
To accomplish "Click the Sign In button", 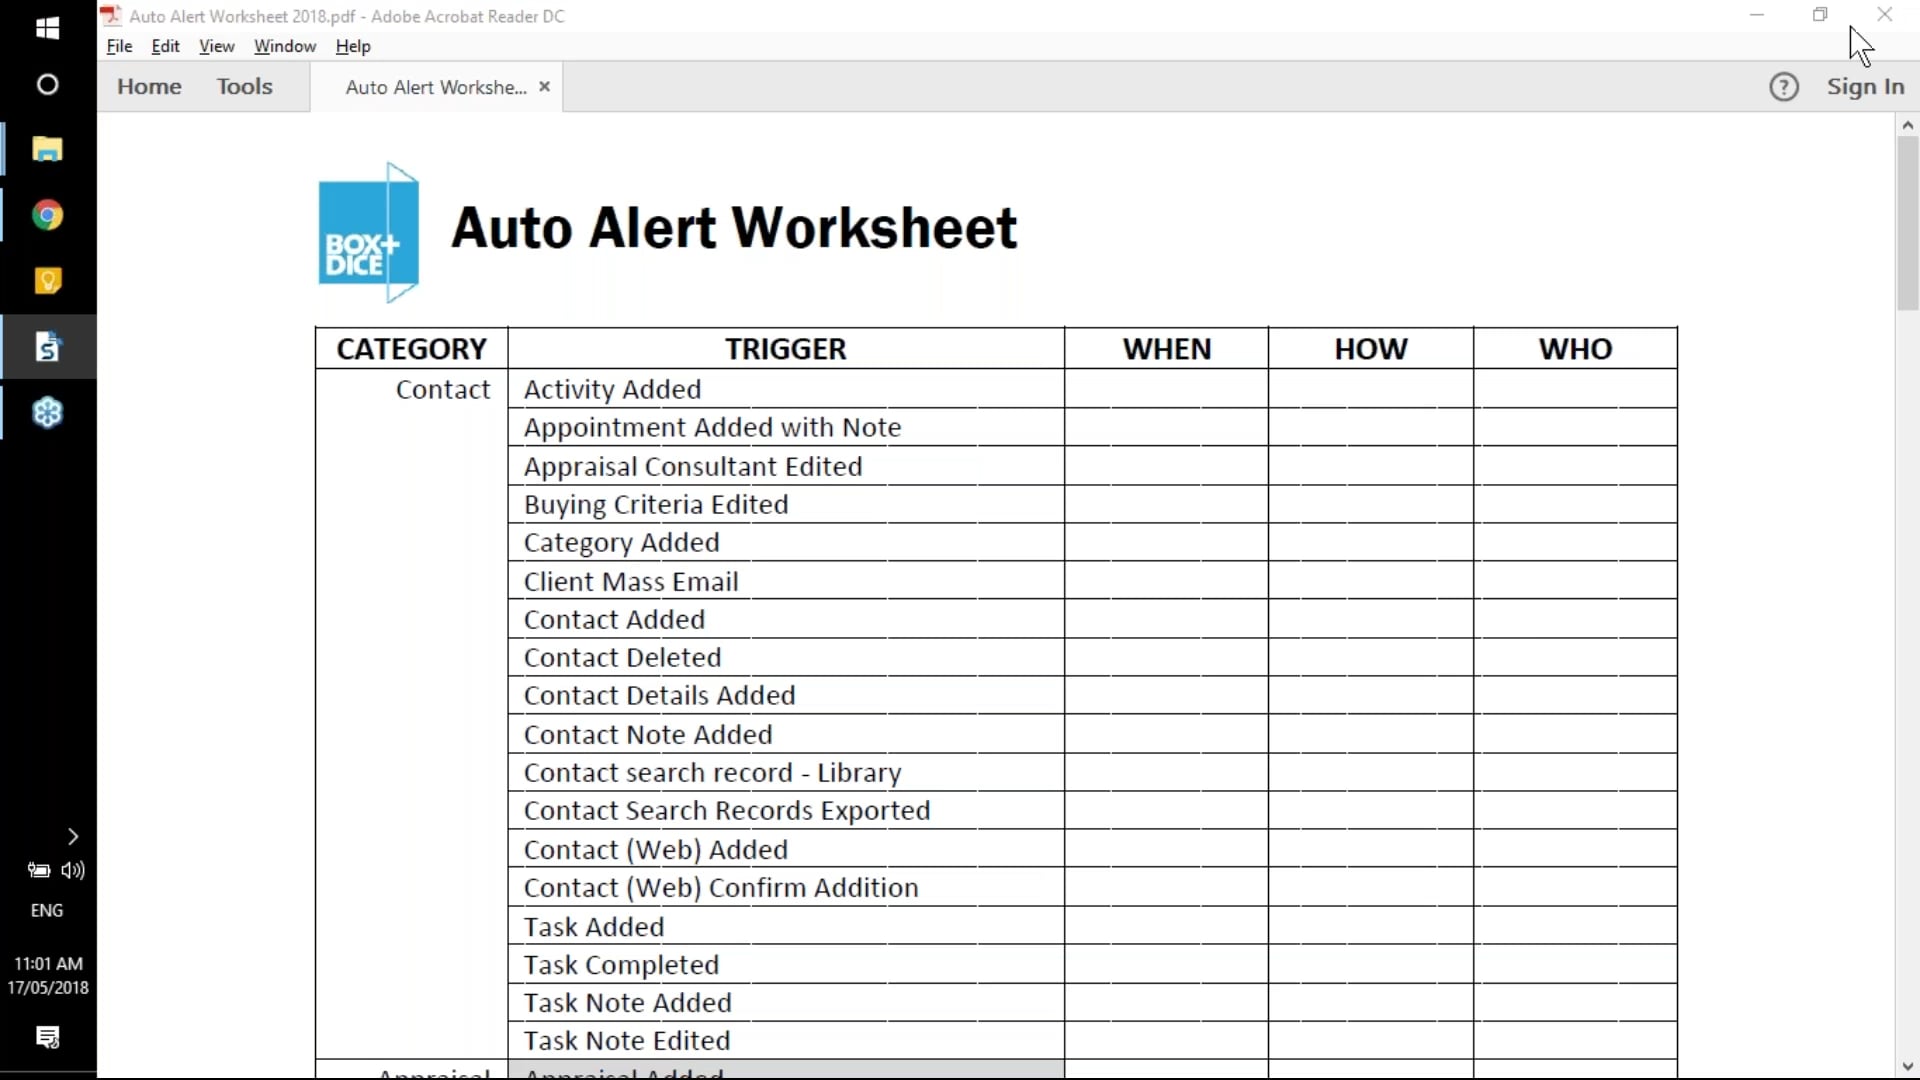I will tap(1866, 87).
